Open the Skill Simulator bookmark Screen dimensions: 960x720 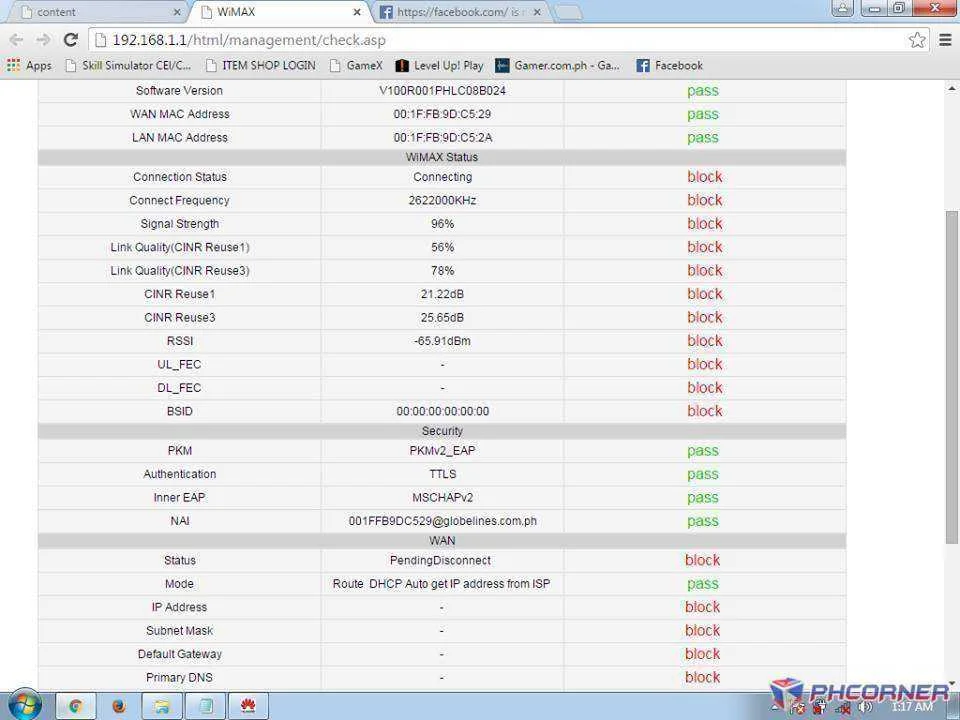click(x=128, y=66)
